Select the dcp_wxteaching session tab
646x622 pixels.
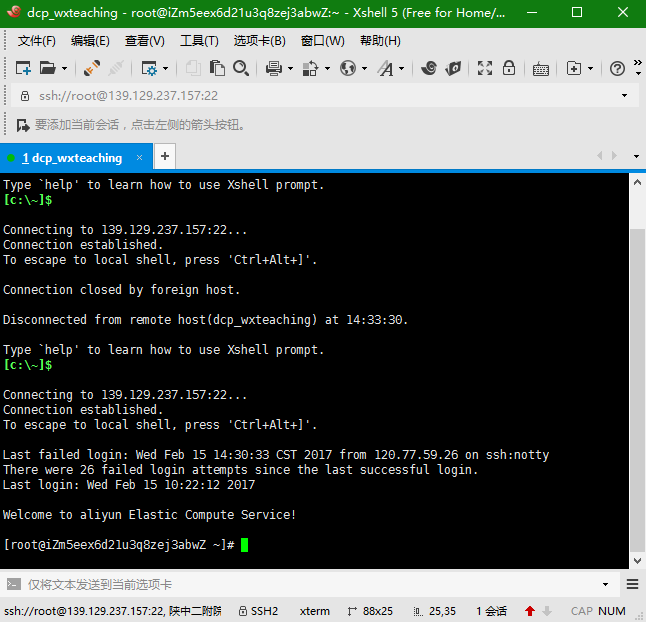tap(71, 158)
